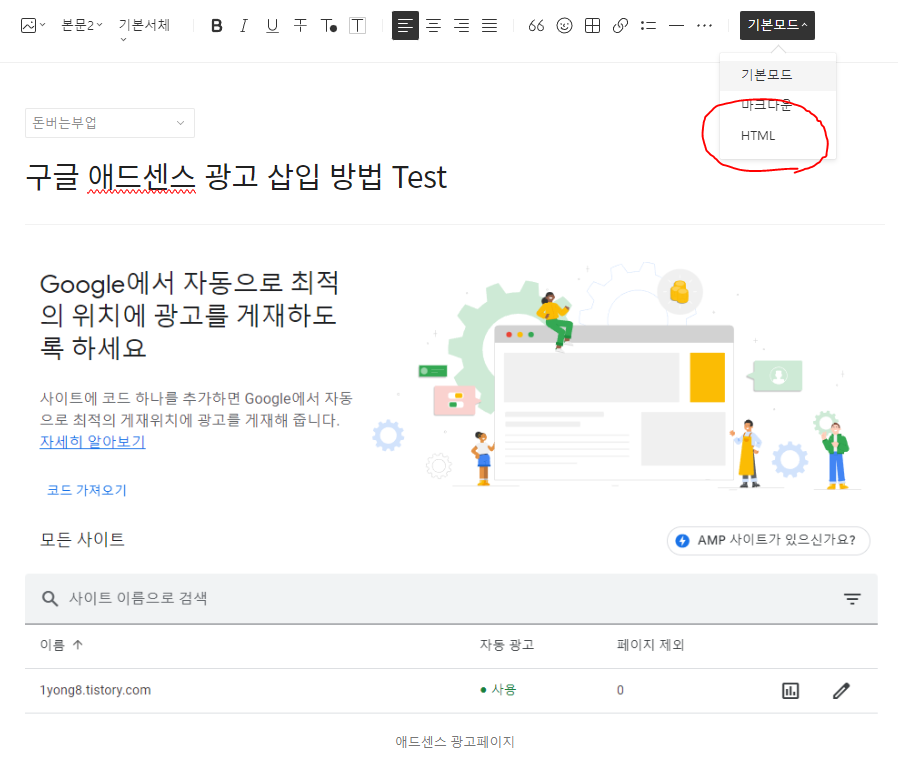View report chart for 1yong8.tistory.com
Screen dimensions: 898x762
[x=790, y=691]
